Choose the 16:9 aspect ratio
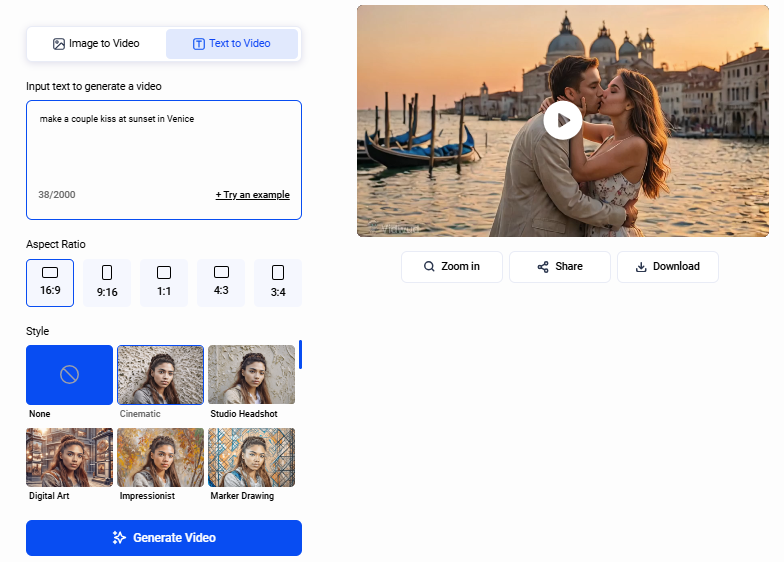This screenshot has width=784, height=562. coord(50,282)
